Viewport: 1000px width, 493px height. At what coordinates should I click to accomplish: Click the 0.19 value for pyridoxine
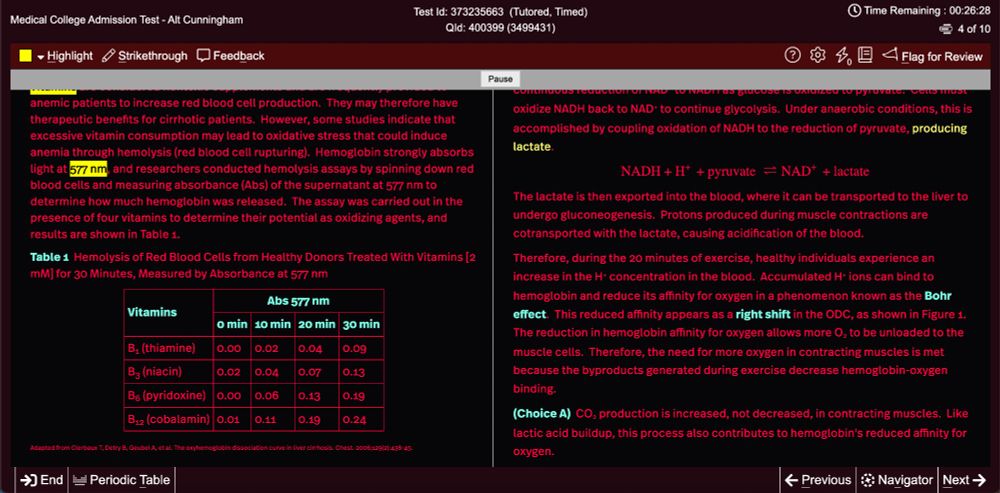coord(354,395)
